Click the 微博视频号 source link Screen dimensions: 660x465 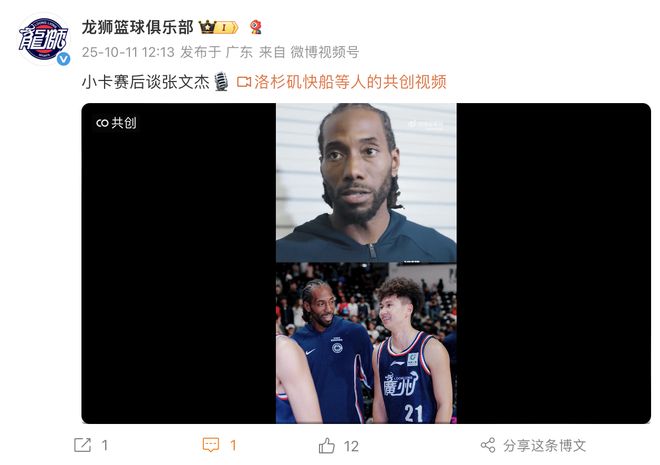325,52
